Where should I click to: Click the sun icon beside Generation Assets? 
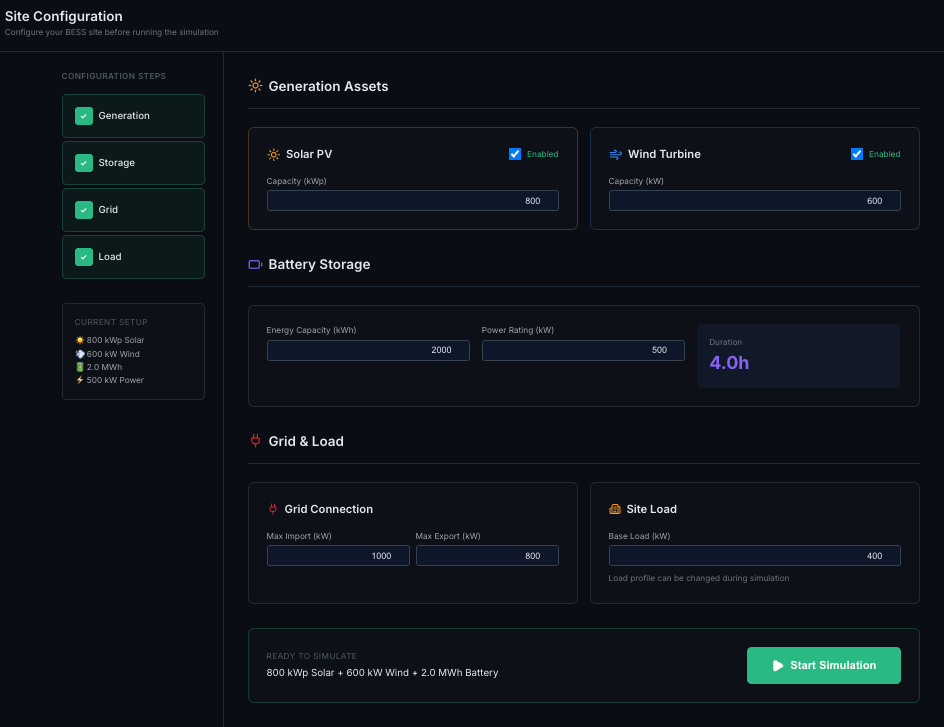(255, 86)
